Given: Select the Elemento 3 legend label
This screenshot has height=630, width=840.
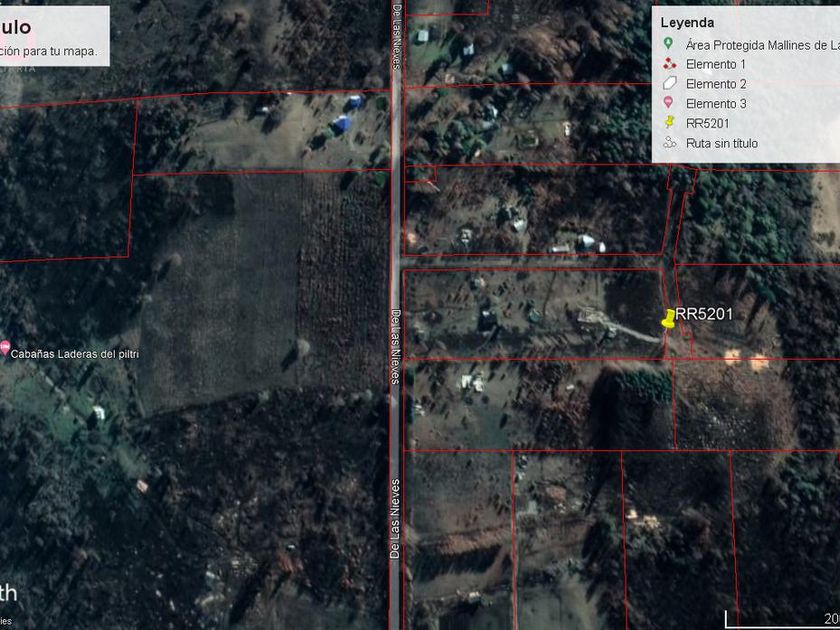Looking at the screenshot, I should [716, 104].
